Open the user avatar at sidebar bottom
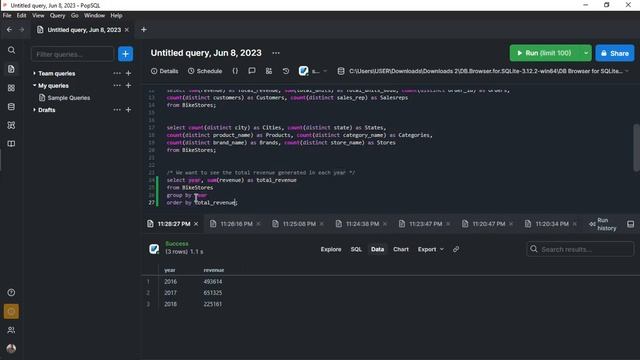Image resolution: width=640 pixels, height=360 pixels. click(x=11, y=348)
